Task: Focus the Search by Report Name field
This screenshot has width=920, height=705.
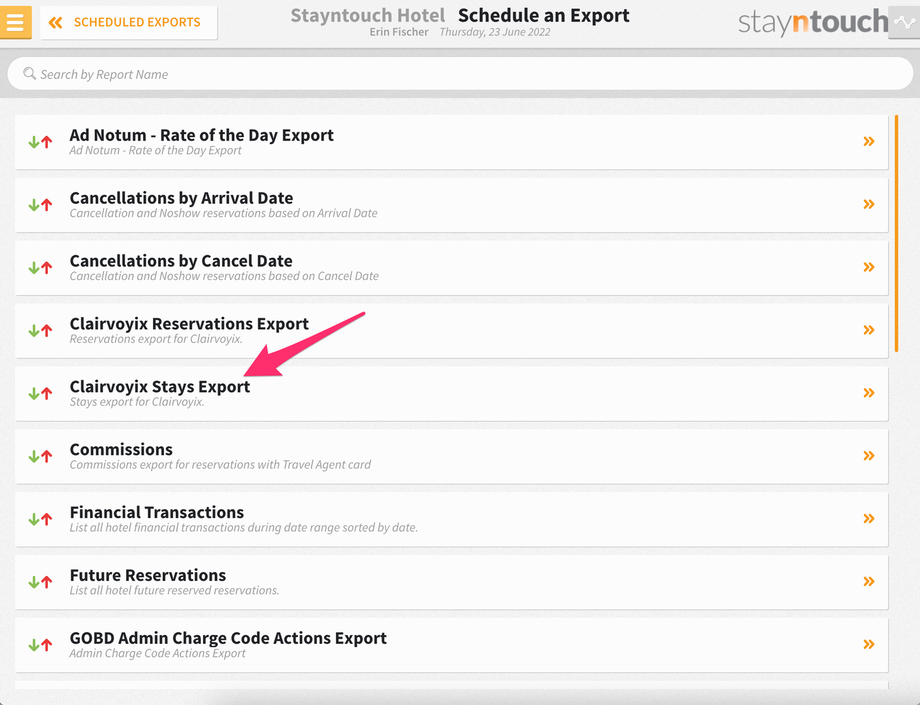Action: (x=460, y=74)
